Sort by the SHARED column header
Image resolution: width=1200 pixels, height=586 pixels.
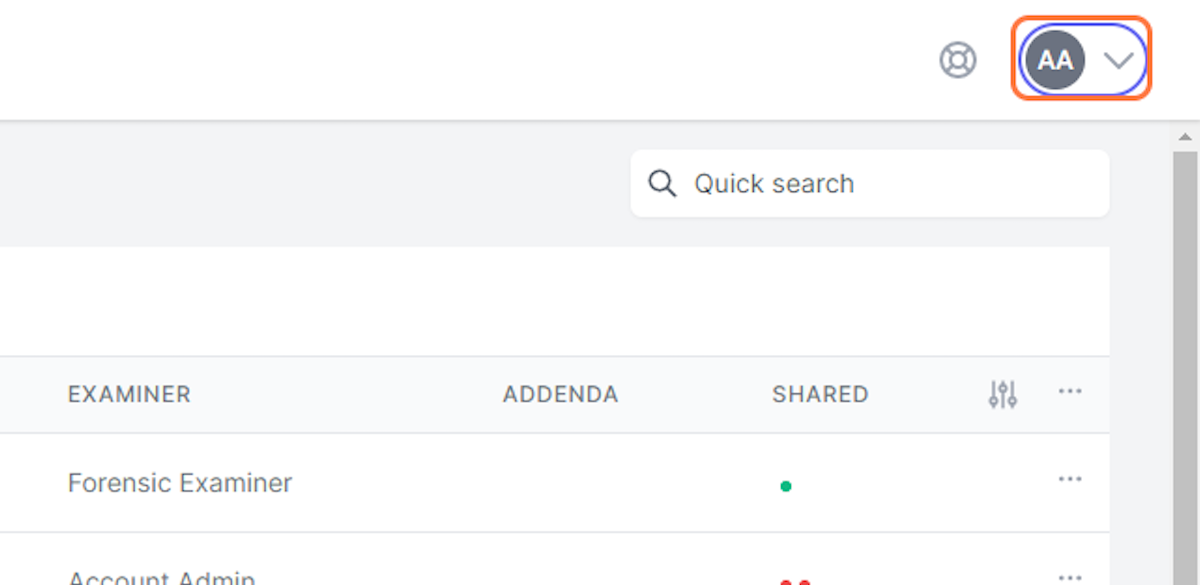[820, 394]
